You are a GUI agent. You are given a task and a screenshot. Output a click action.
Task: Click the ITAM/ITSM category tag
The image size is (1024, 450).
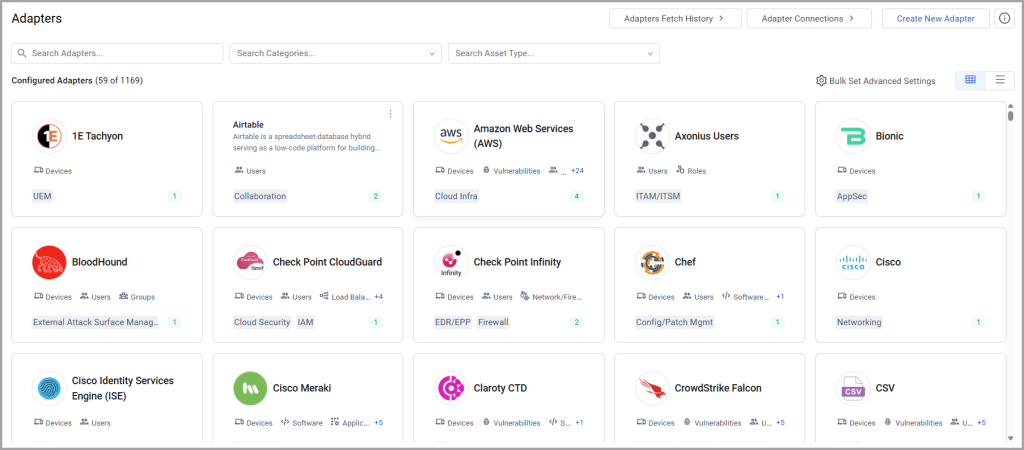pos(658,196)
